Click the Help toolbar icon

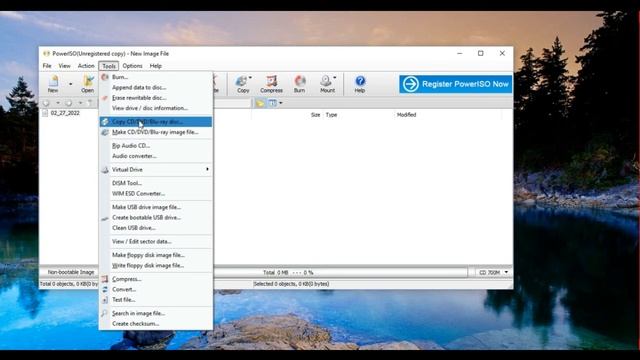[360, 84]
